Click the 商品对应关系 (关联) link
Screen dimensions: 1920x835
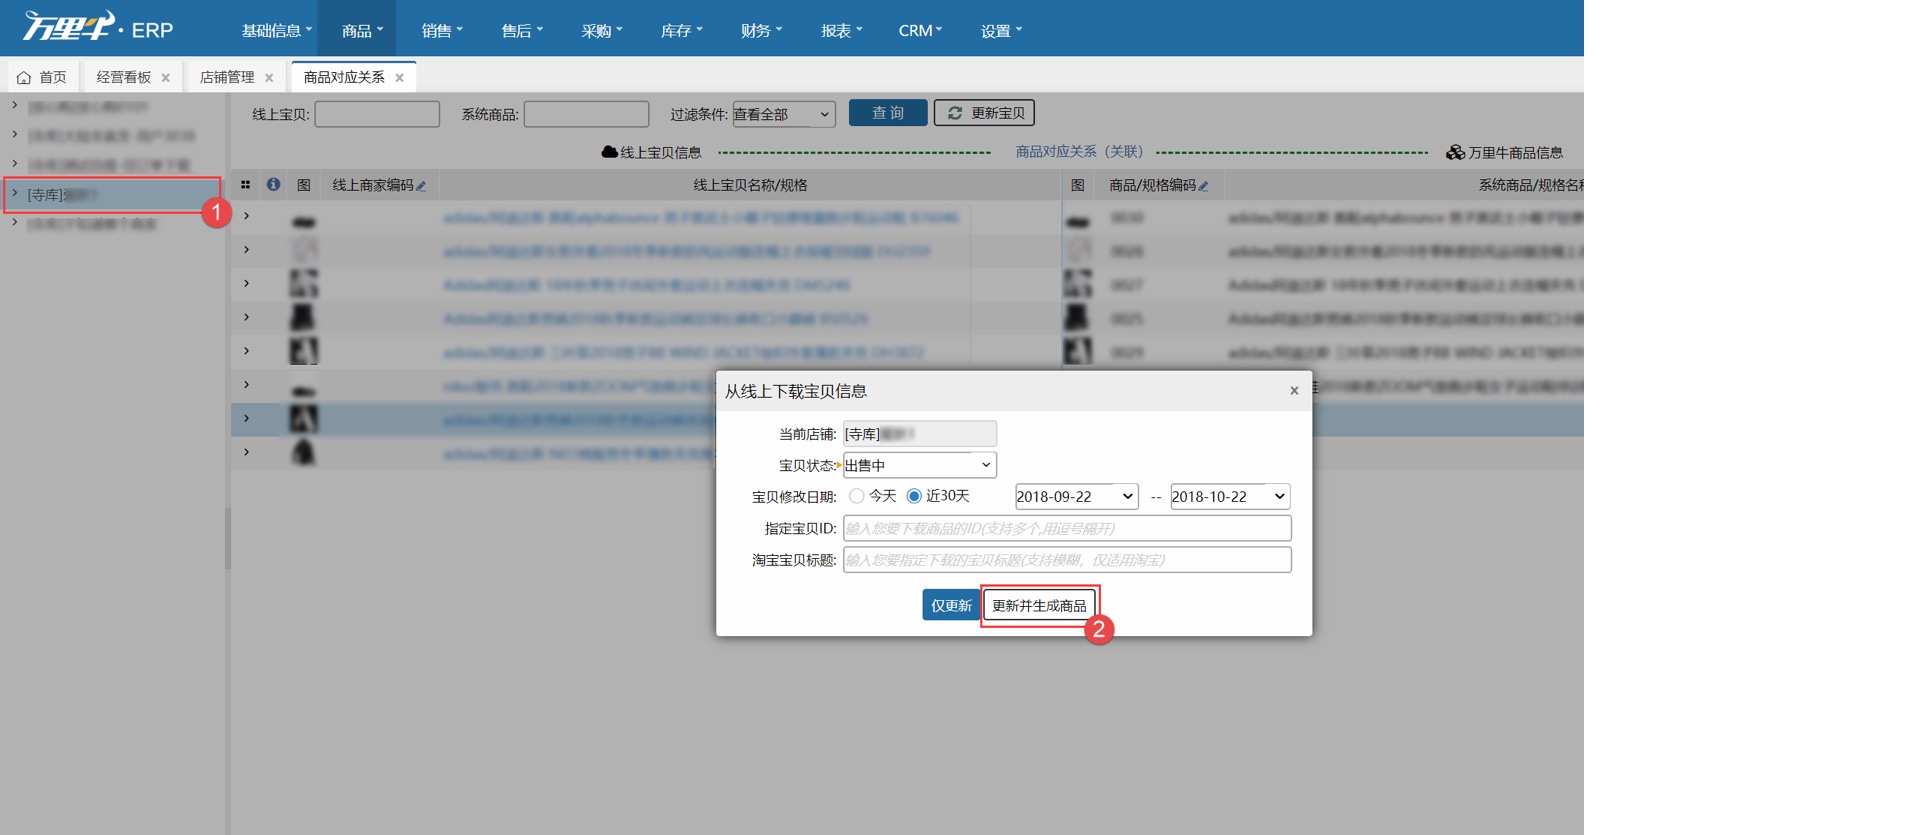[x=1079, y=152]
